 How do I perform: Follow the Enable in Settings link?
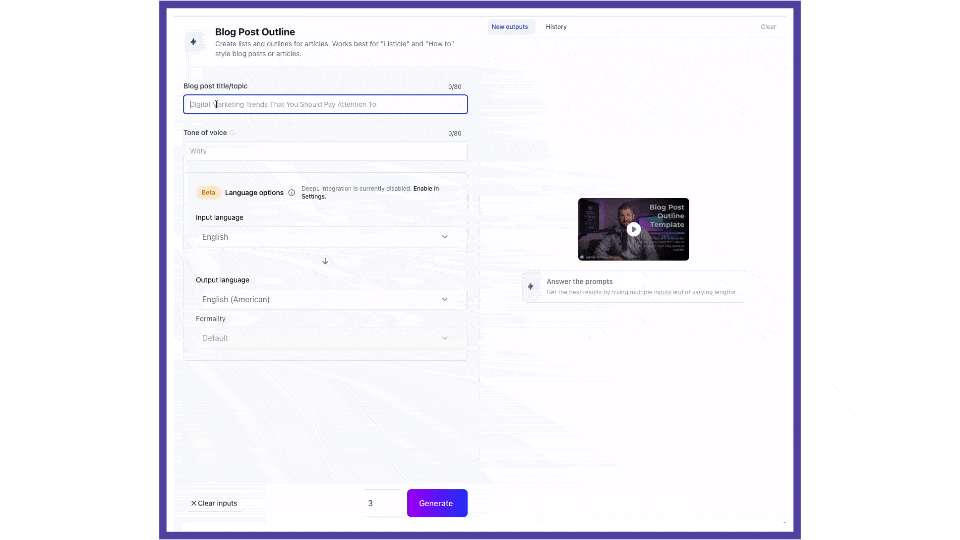coord(424,189)
